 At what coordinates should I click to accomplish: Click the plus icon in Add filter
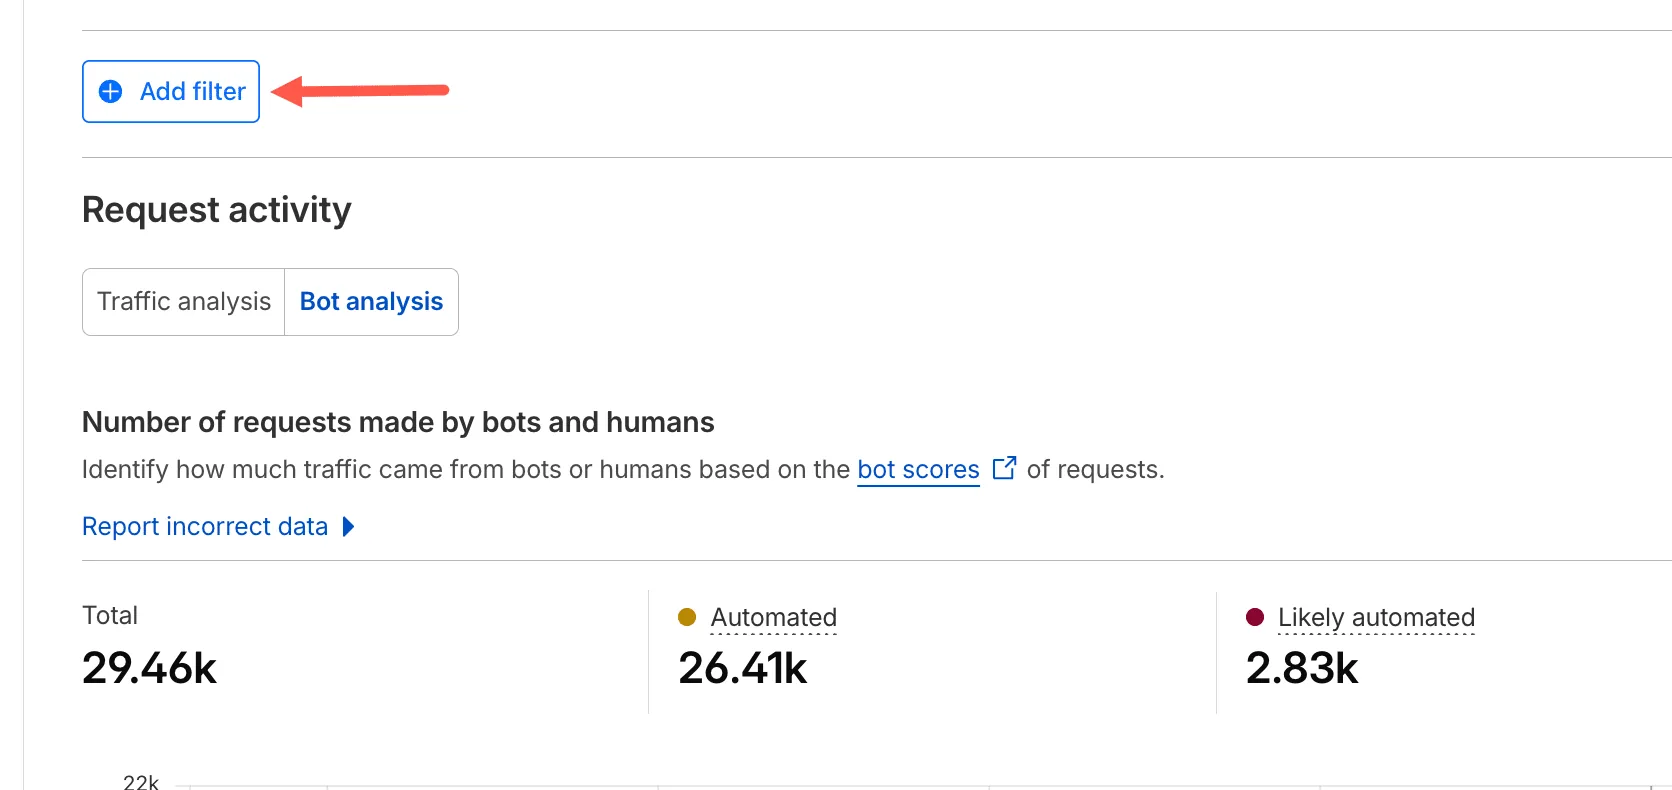111,92
